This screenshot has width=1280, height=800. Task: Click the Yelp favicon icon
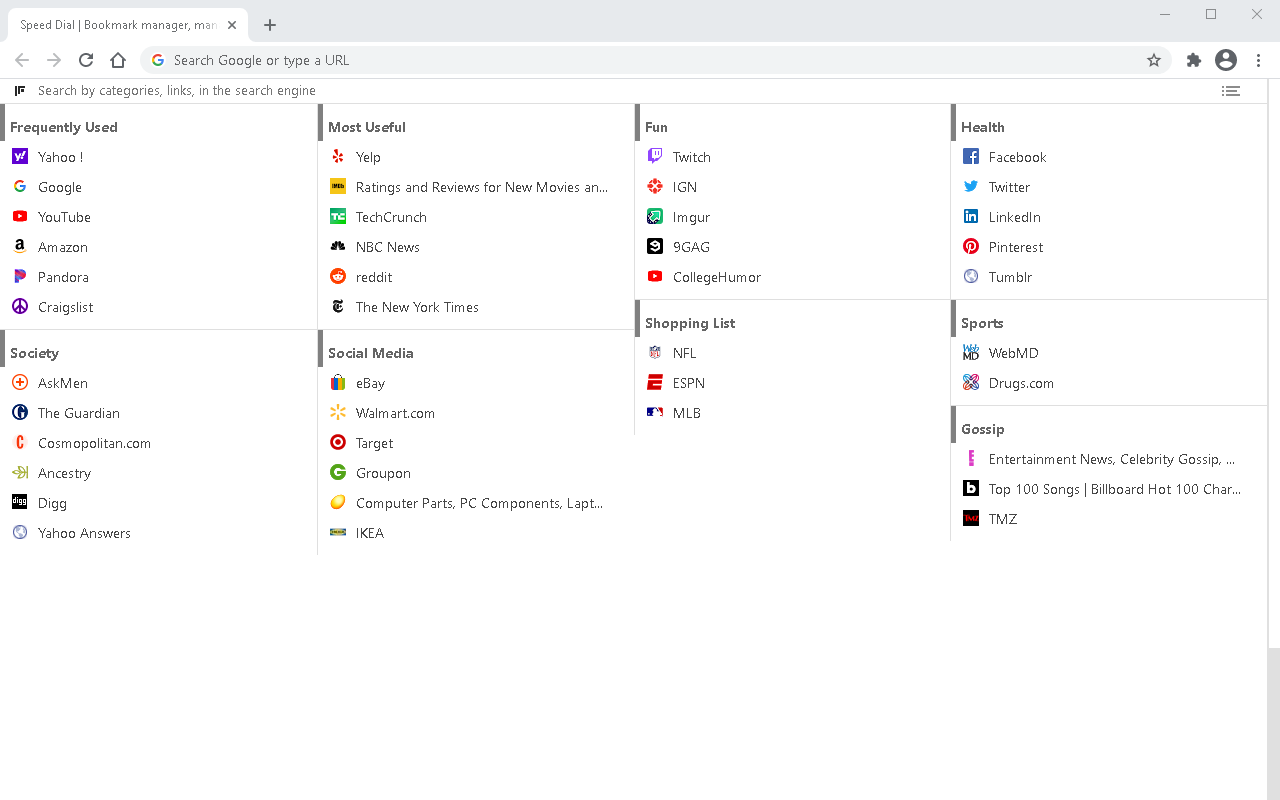point(338,157)
